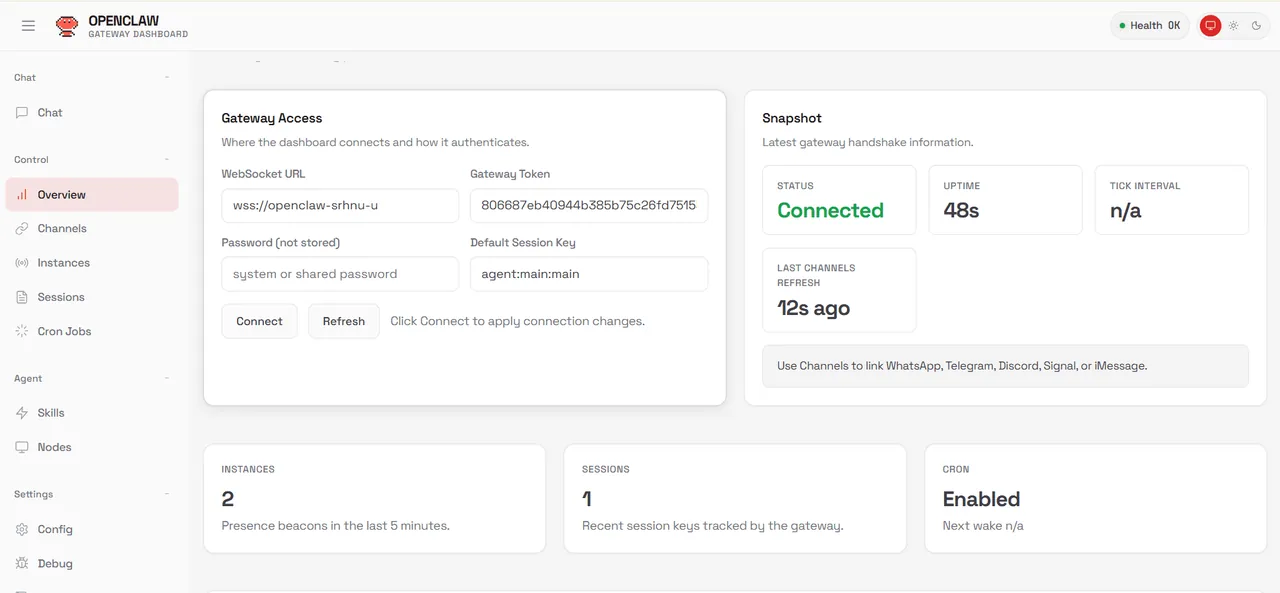Click the Skills lightning bolt icon
The width and height of the screenshot is (1280, 593).
[22, 413]
